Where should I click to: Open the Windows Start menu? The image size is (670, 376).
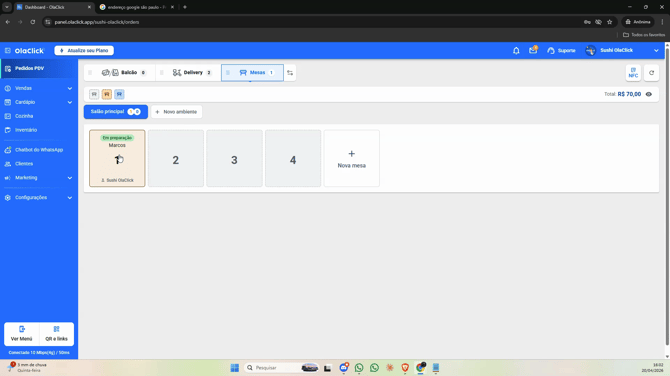[x=235, y=368]
